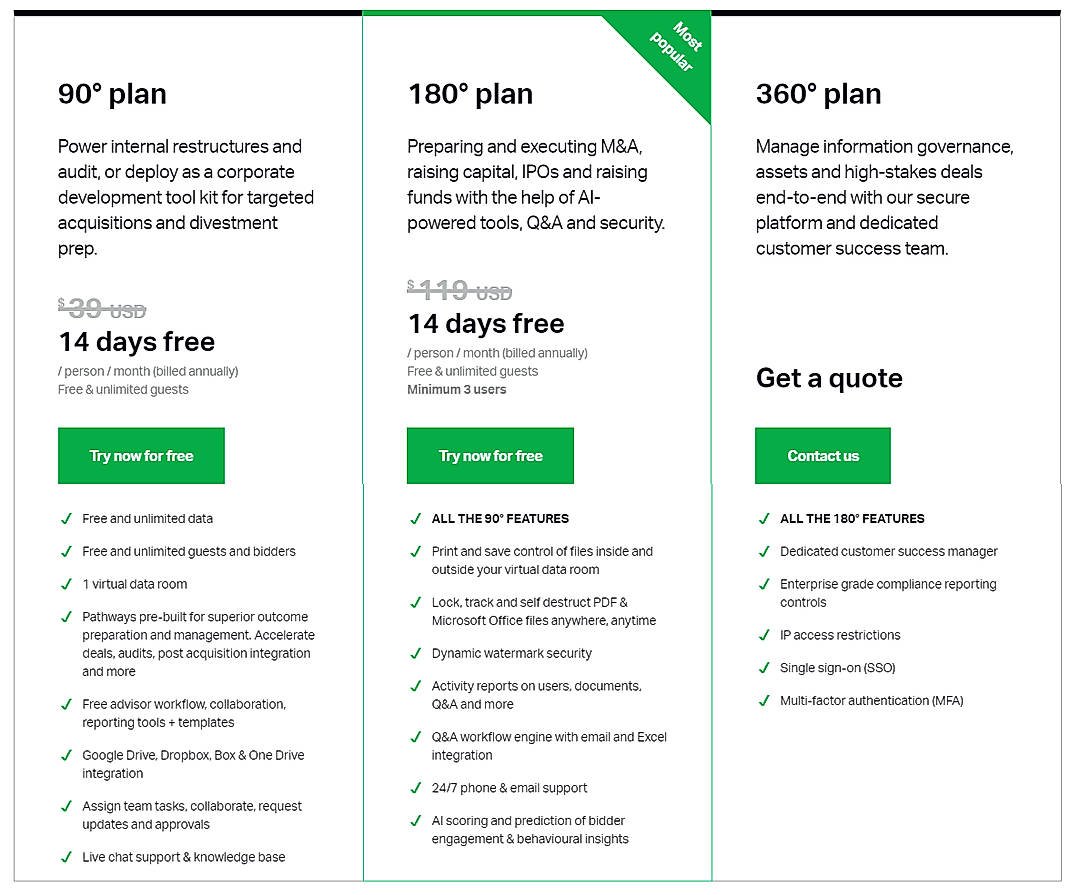Select the checkmark next to Single sign-on (SSO)

pos(764,667)
